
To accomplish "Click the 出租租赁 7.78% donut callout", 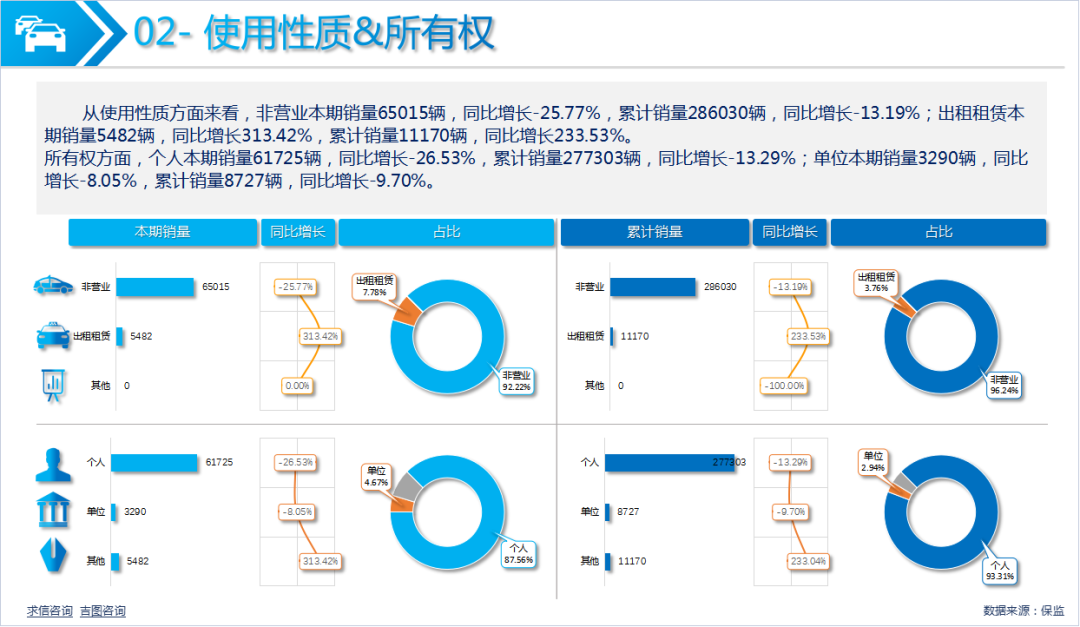I will (x=374, y=286).
